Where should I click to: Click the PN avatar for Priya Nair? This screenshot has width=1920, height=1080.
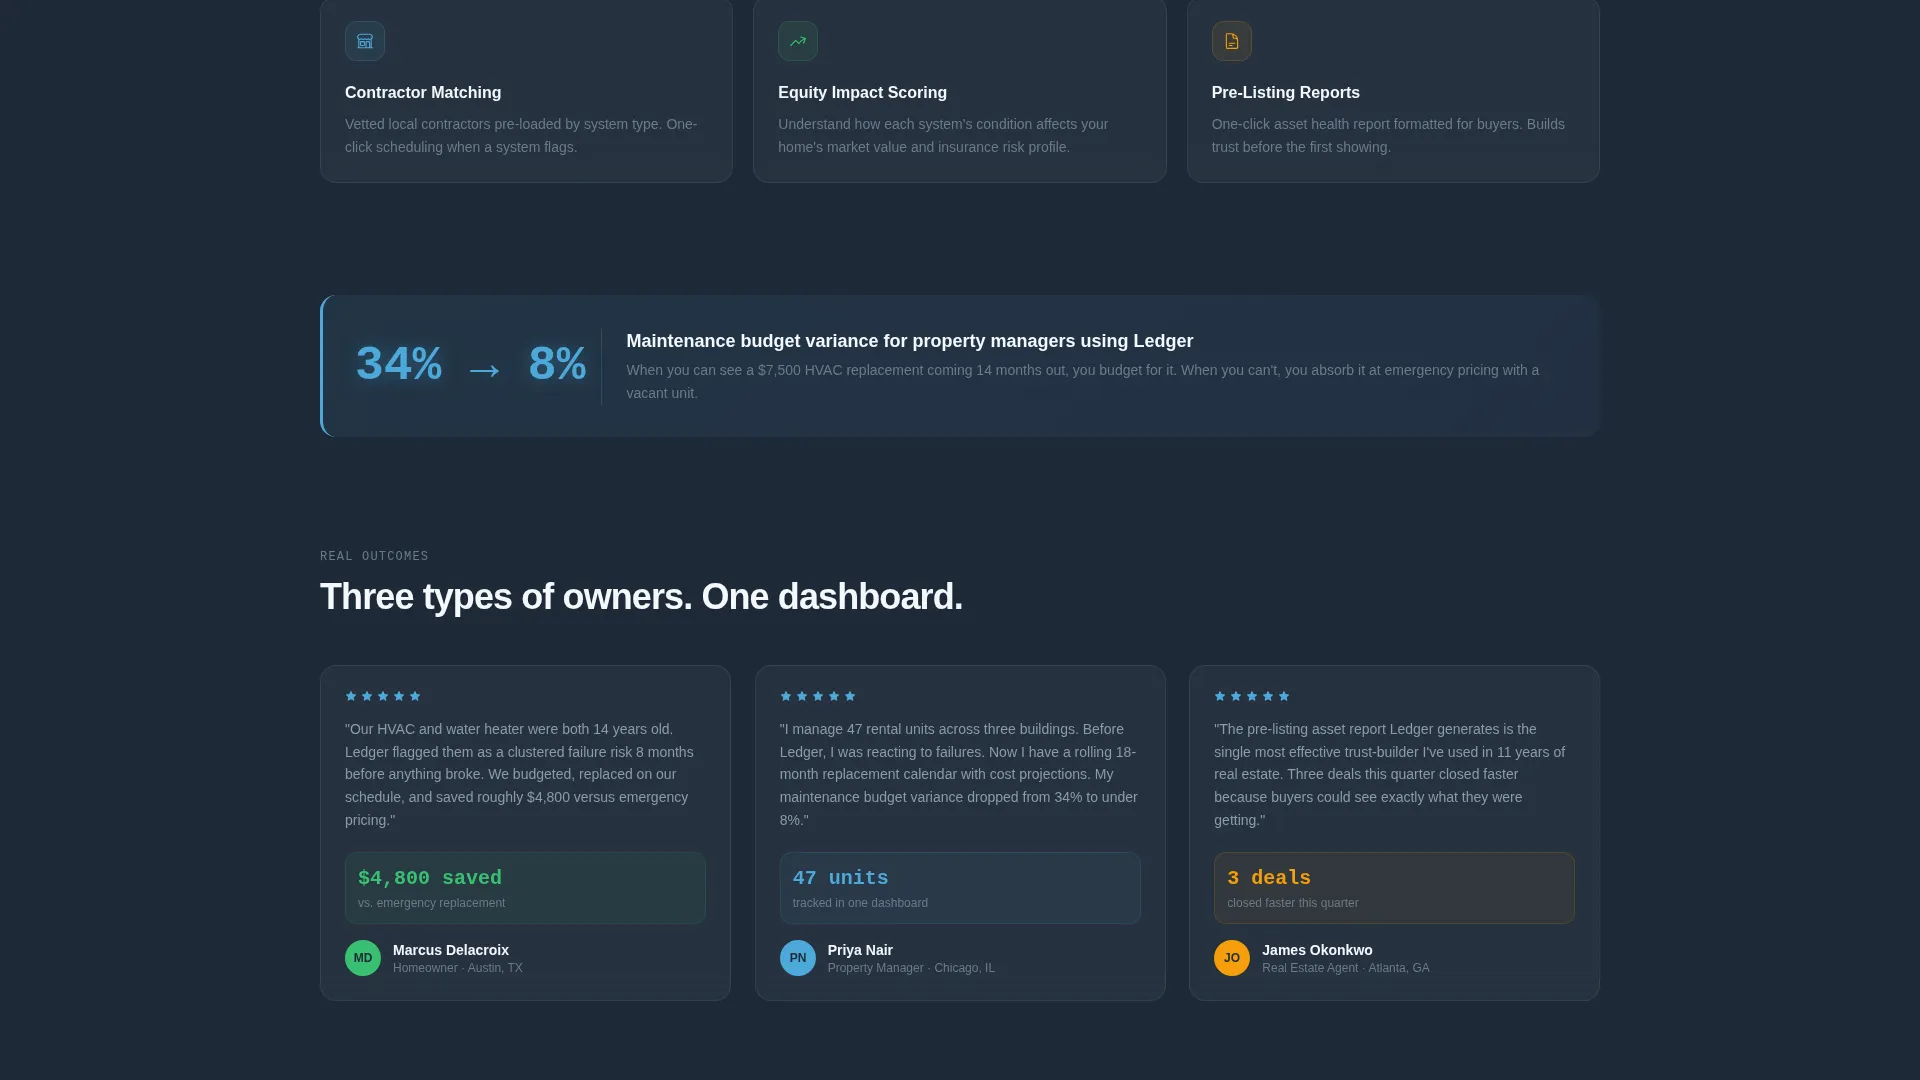tap(798, 958)
